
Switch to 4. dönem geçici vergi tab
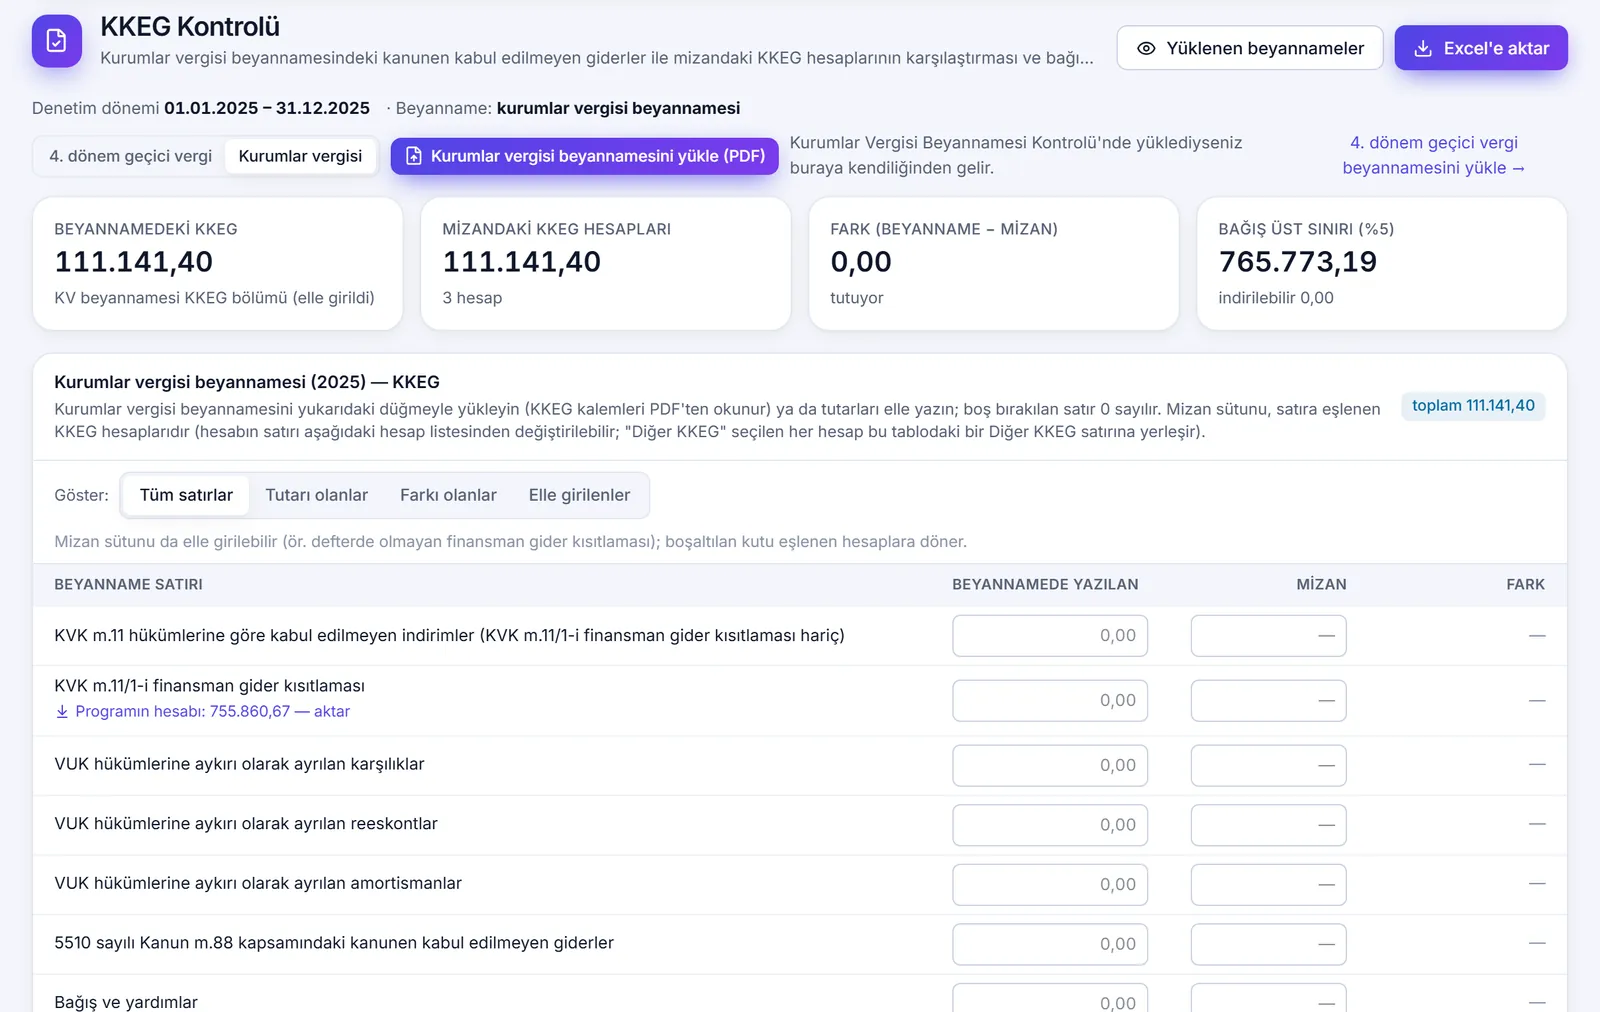click(x=131, y=156)
